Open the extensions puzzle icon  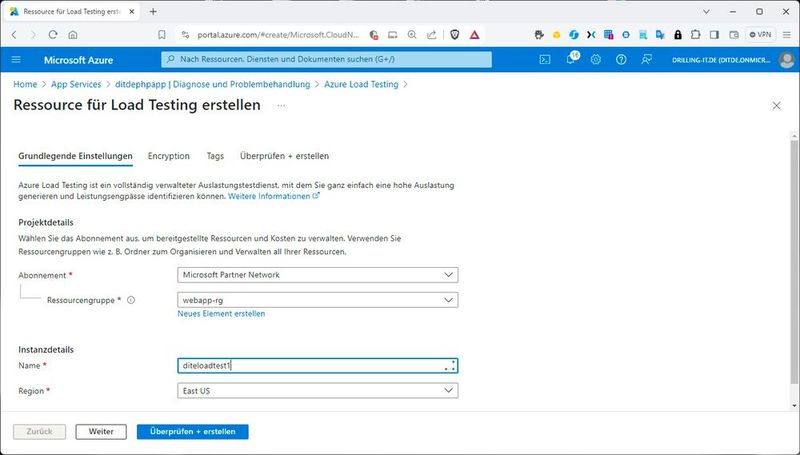(x=695, y=35)
